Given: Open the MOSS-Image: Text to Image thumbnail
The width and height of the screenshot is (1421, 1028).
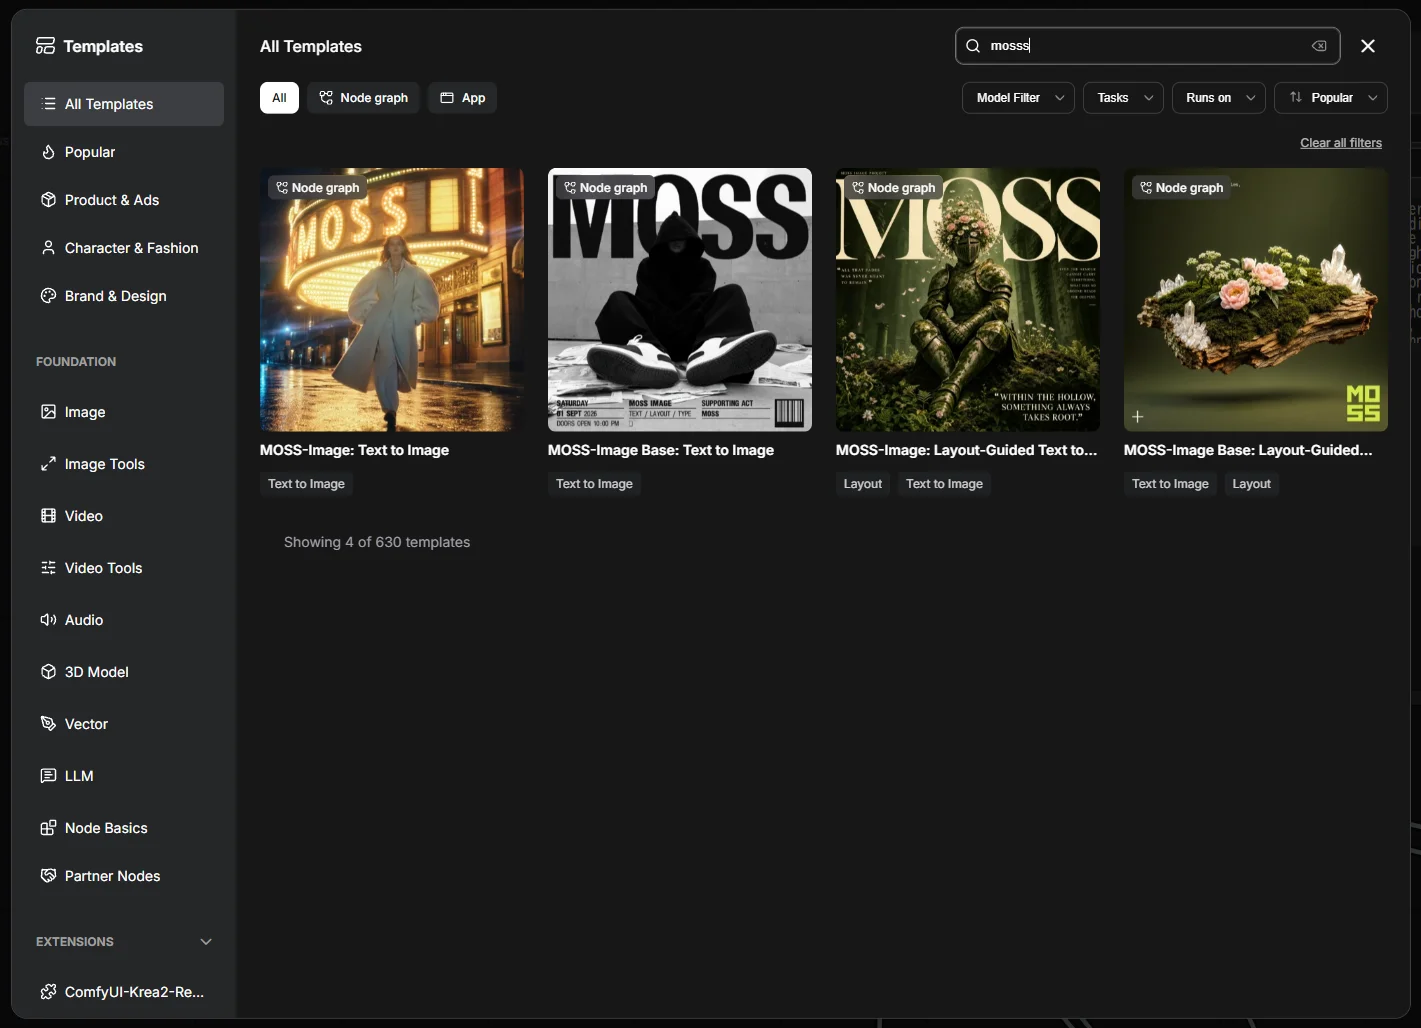Looking at the screenshot, I should (x=392, y=300).
